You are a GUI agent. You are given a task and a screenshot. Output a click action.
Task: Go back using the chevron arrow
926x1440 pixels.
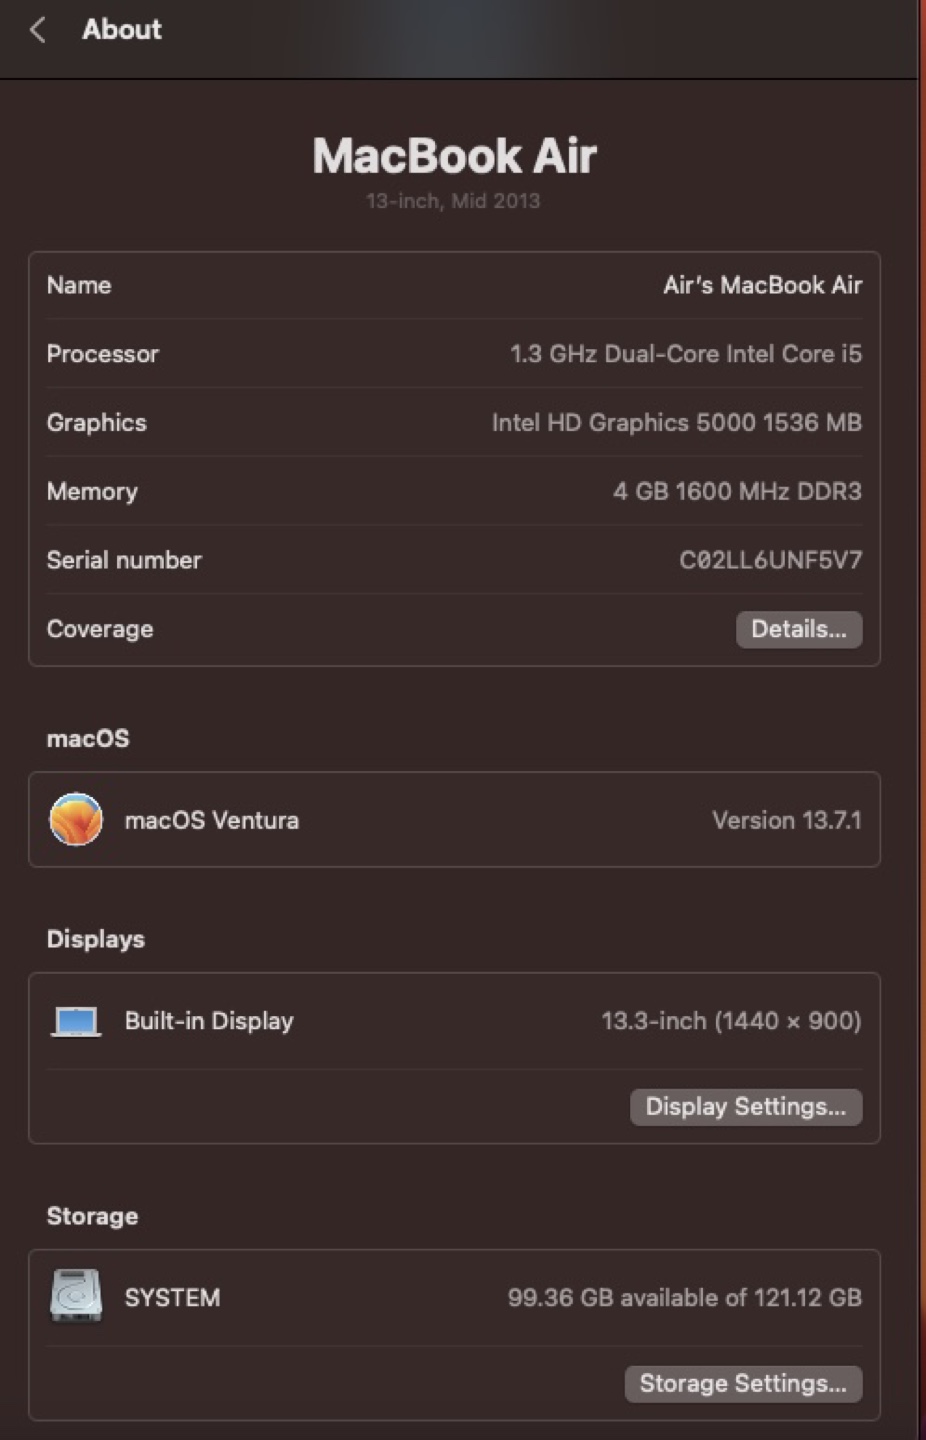coord(38,30)
